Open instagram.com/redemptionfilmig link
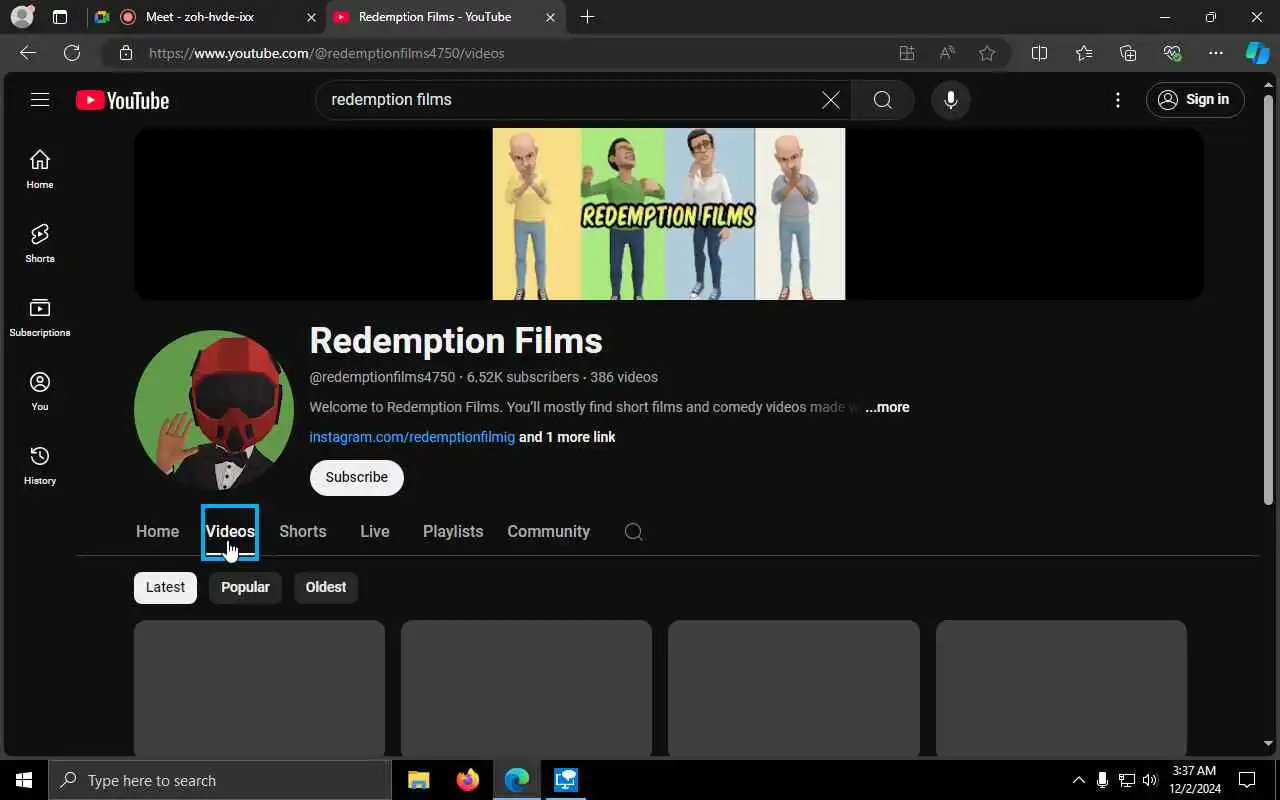This screenshot has width=1280, height=800. [412, 437]
